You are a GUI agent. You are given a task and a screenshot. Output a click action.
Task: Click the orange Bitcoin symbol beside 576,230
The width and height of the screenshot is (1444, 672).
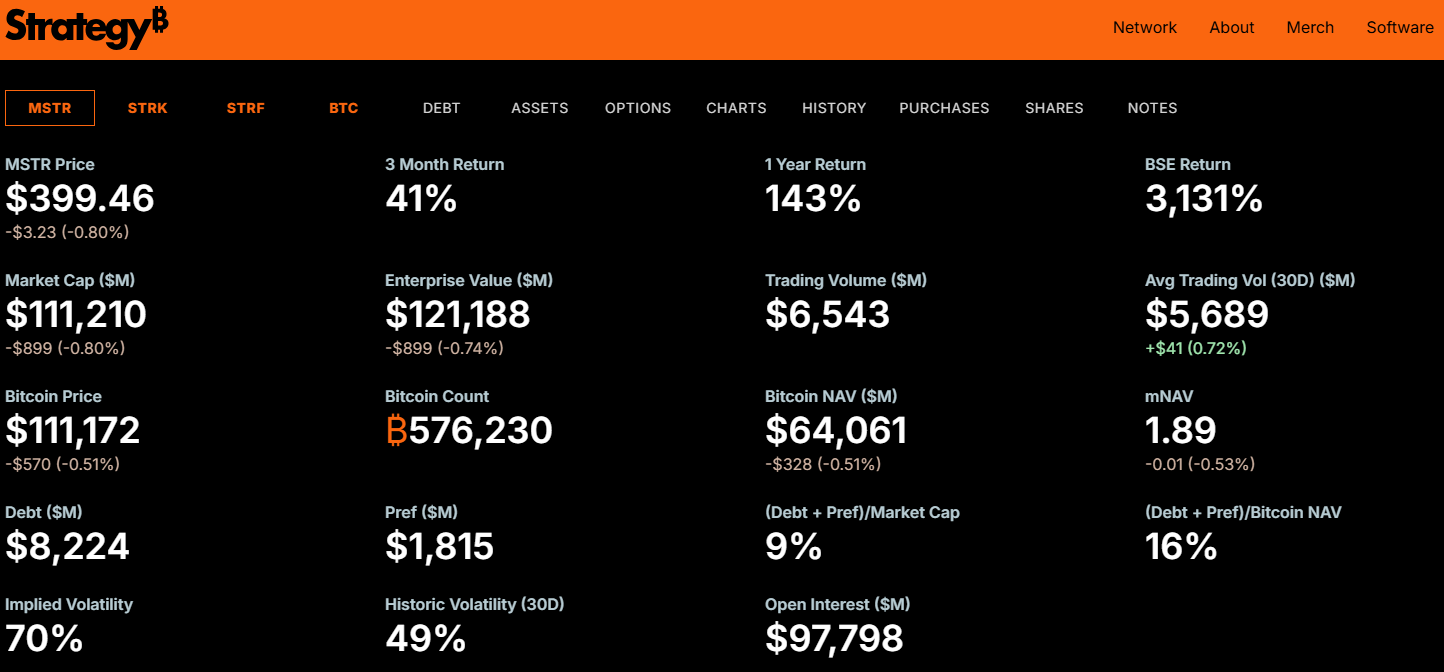(x=396, y=431)
